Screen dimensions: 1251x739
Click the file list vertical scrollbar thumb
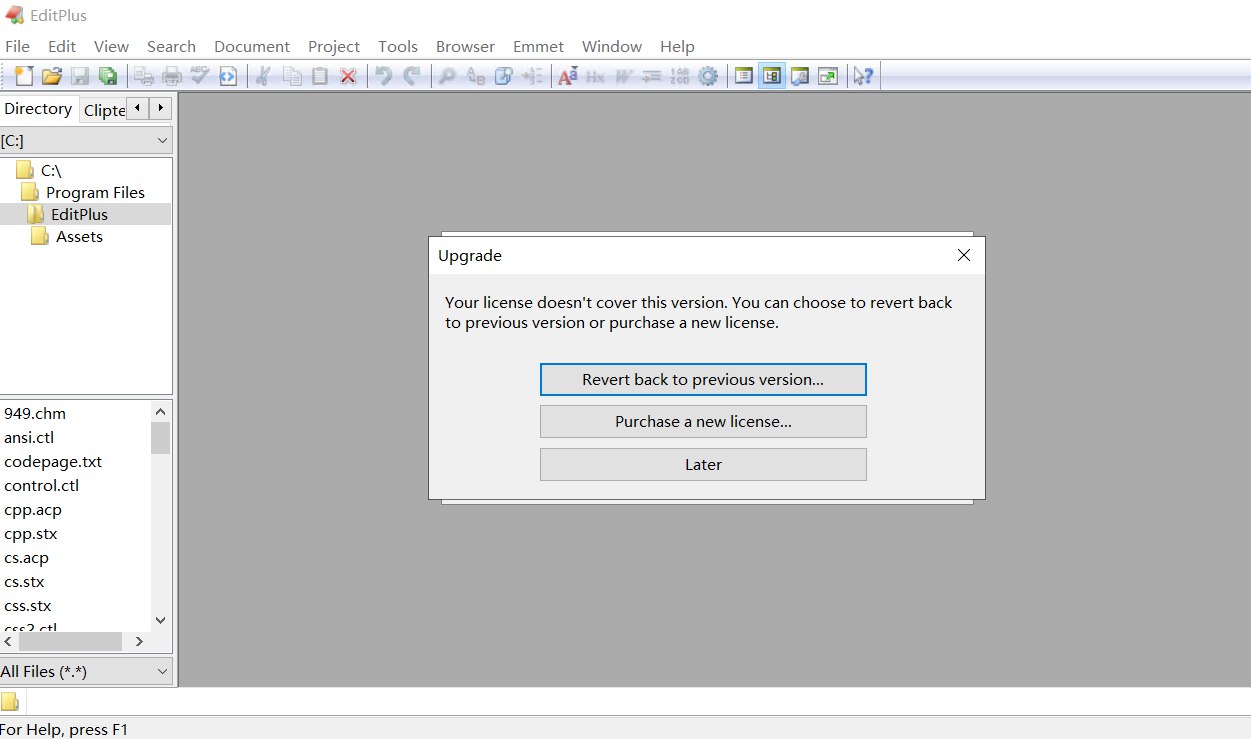(x=161, y=438)
